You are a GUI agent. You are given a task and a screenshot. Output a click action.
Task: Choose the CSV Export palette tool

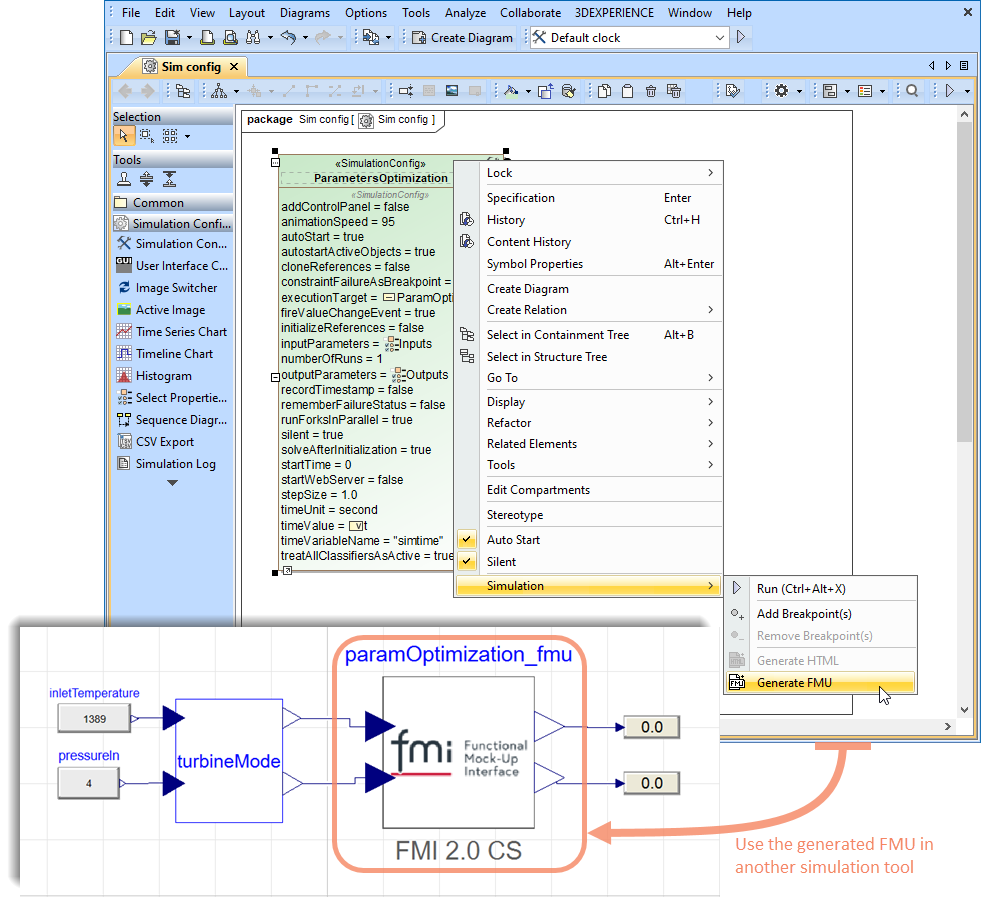(x=165, y=442)
